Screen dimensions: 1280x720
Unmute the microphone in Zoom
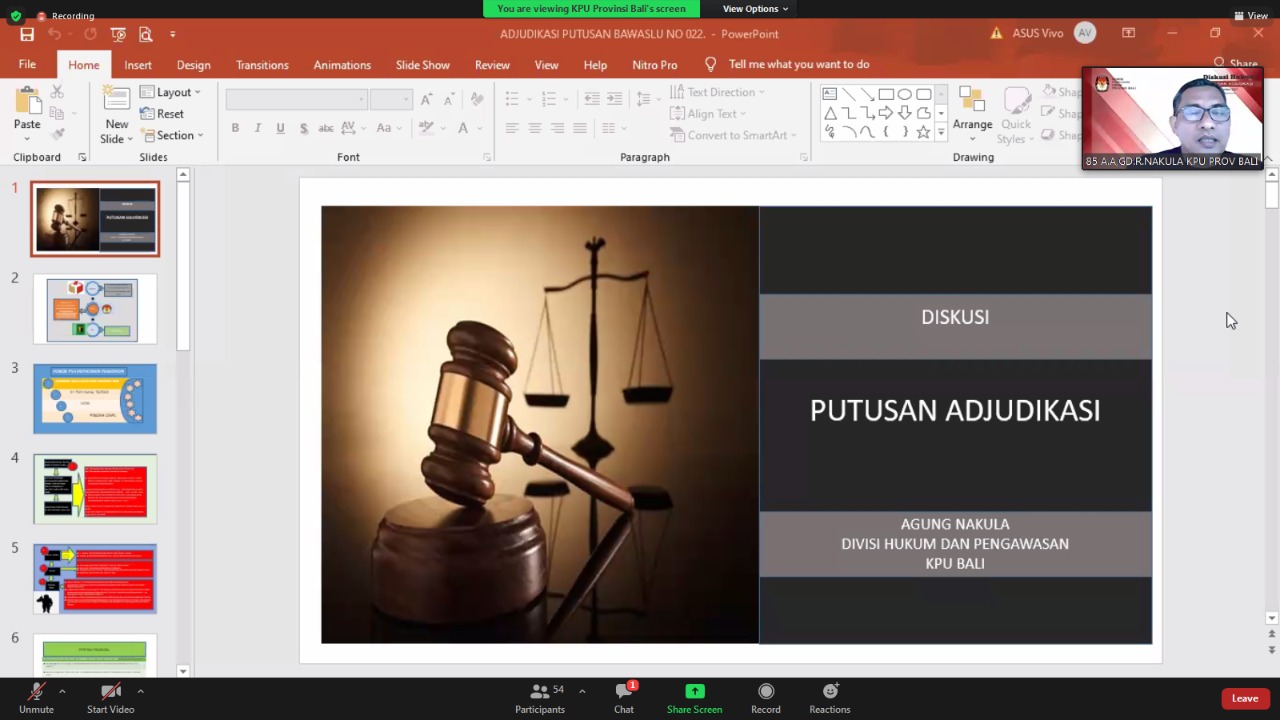pos(36,692)
